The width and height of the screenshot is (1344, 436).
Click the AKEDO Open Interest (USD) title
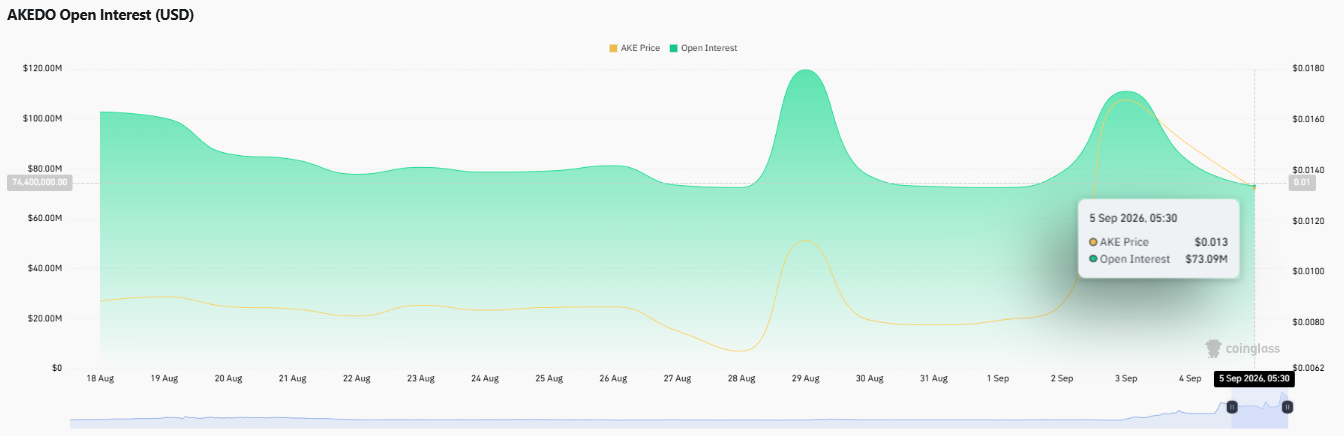pyautogui.click(x=101, y=15)
